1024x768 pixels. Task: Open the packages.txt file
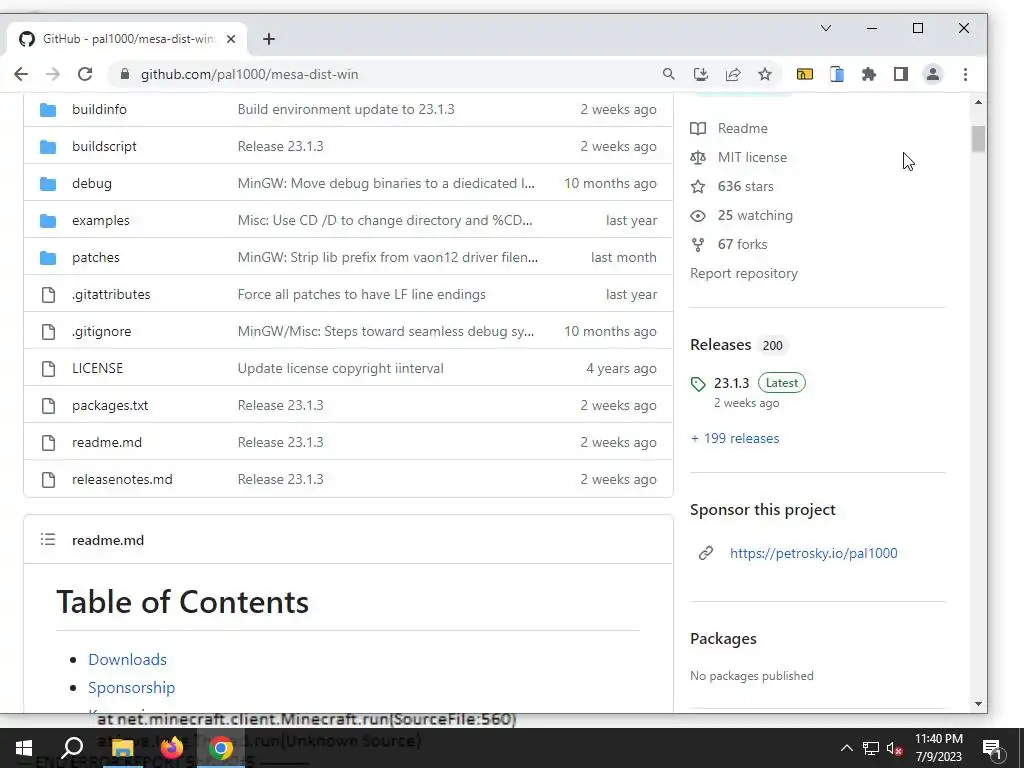coord(110,406)
